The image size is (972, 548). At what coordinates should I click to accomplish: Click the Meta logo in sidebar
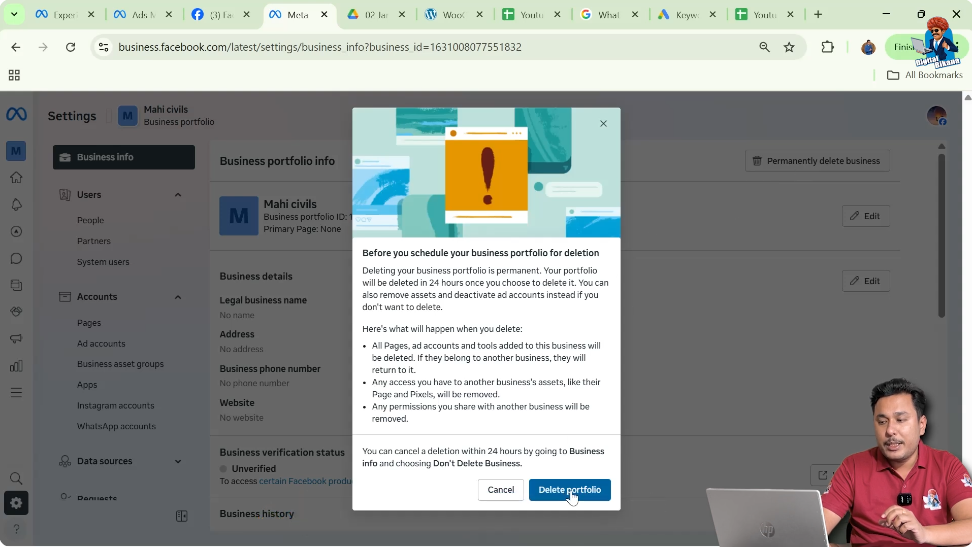[x=16, y=114]
